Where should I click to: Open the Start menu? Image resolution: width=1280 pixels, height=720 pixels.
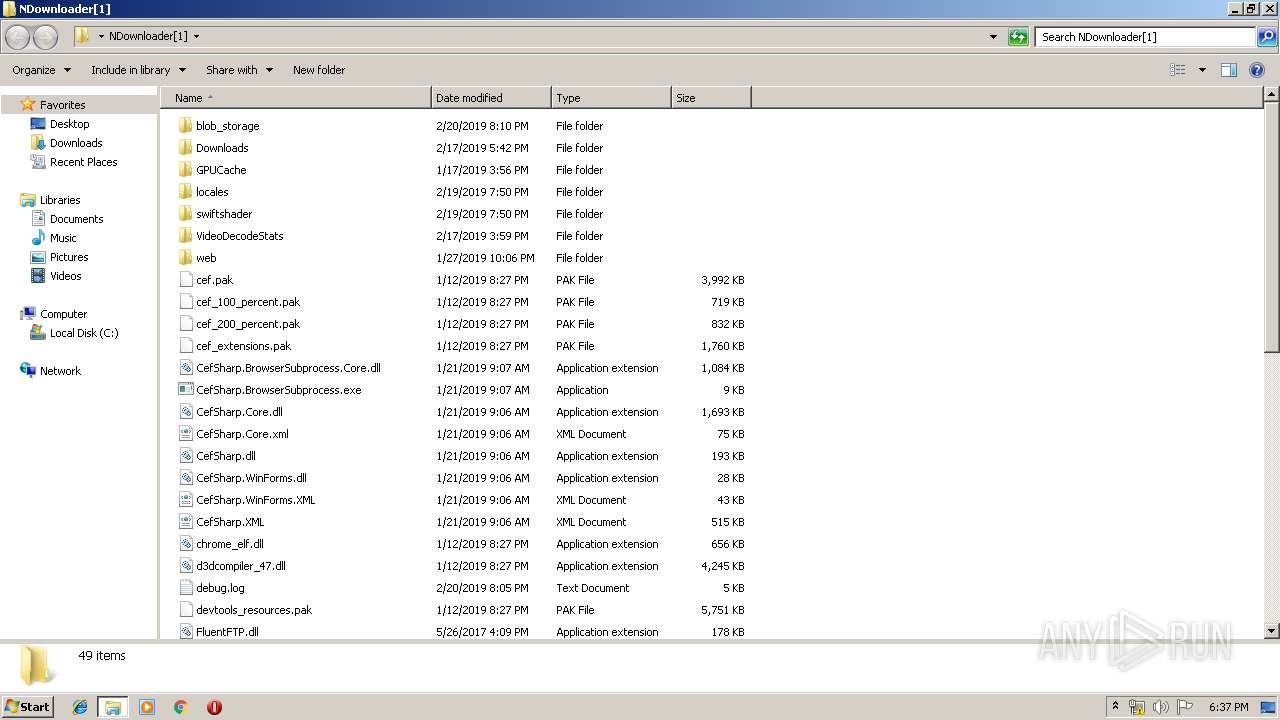[x=28, y=707]
